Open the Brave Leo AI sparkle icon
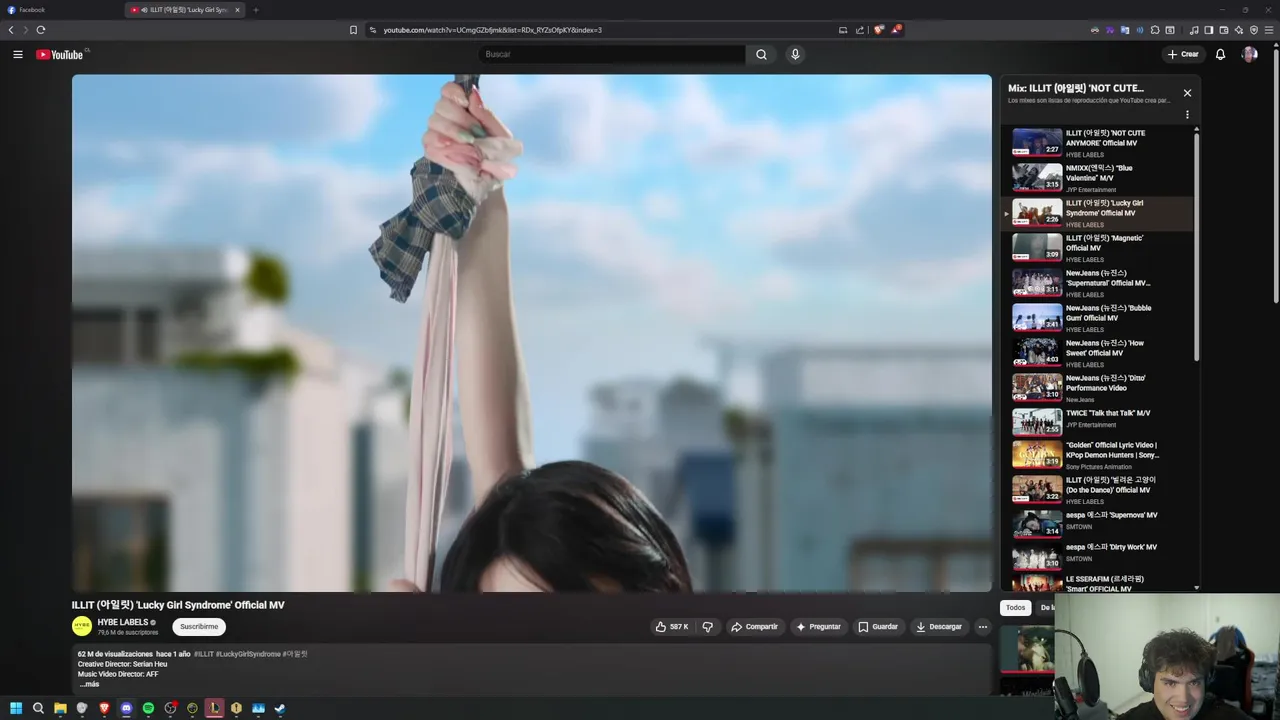This screenshot has width=1280, height=720. tap(1239, 30)
